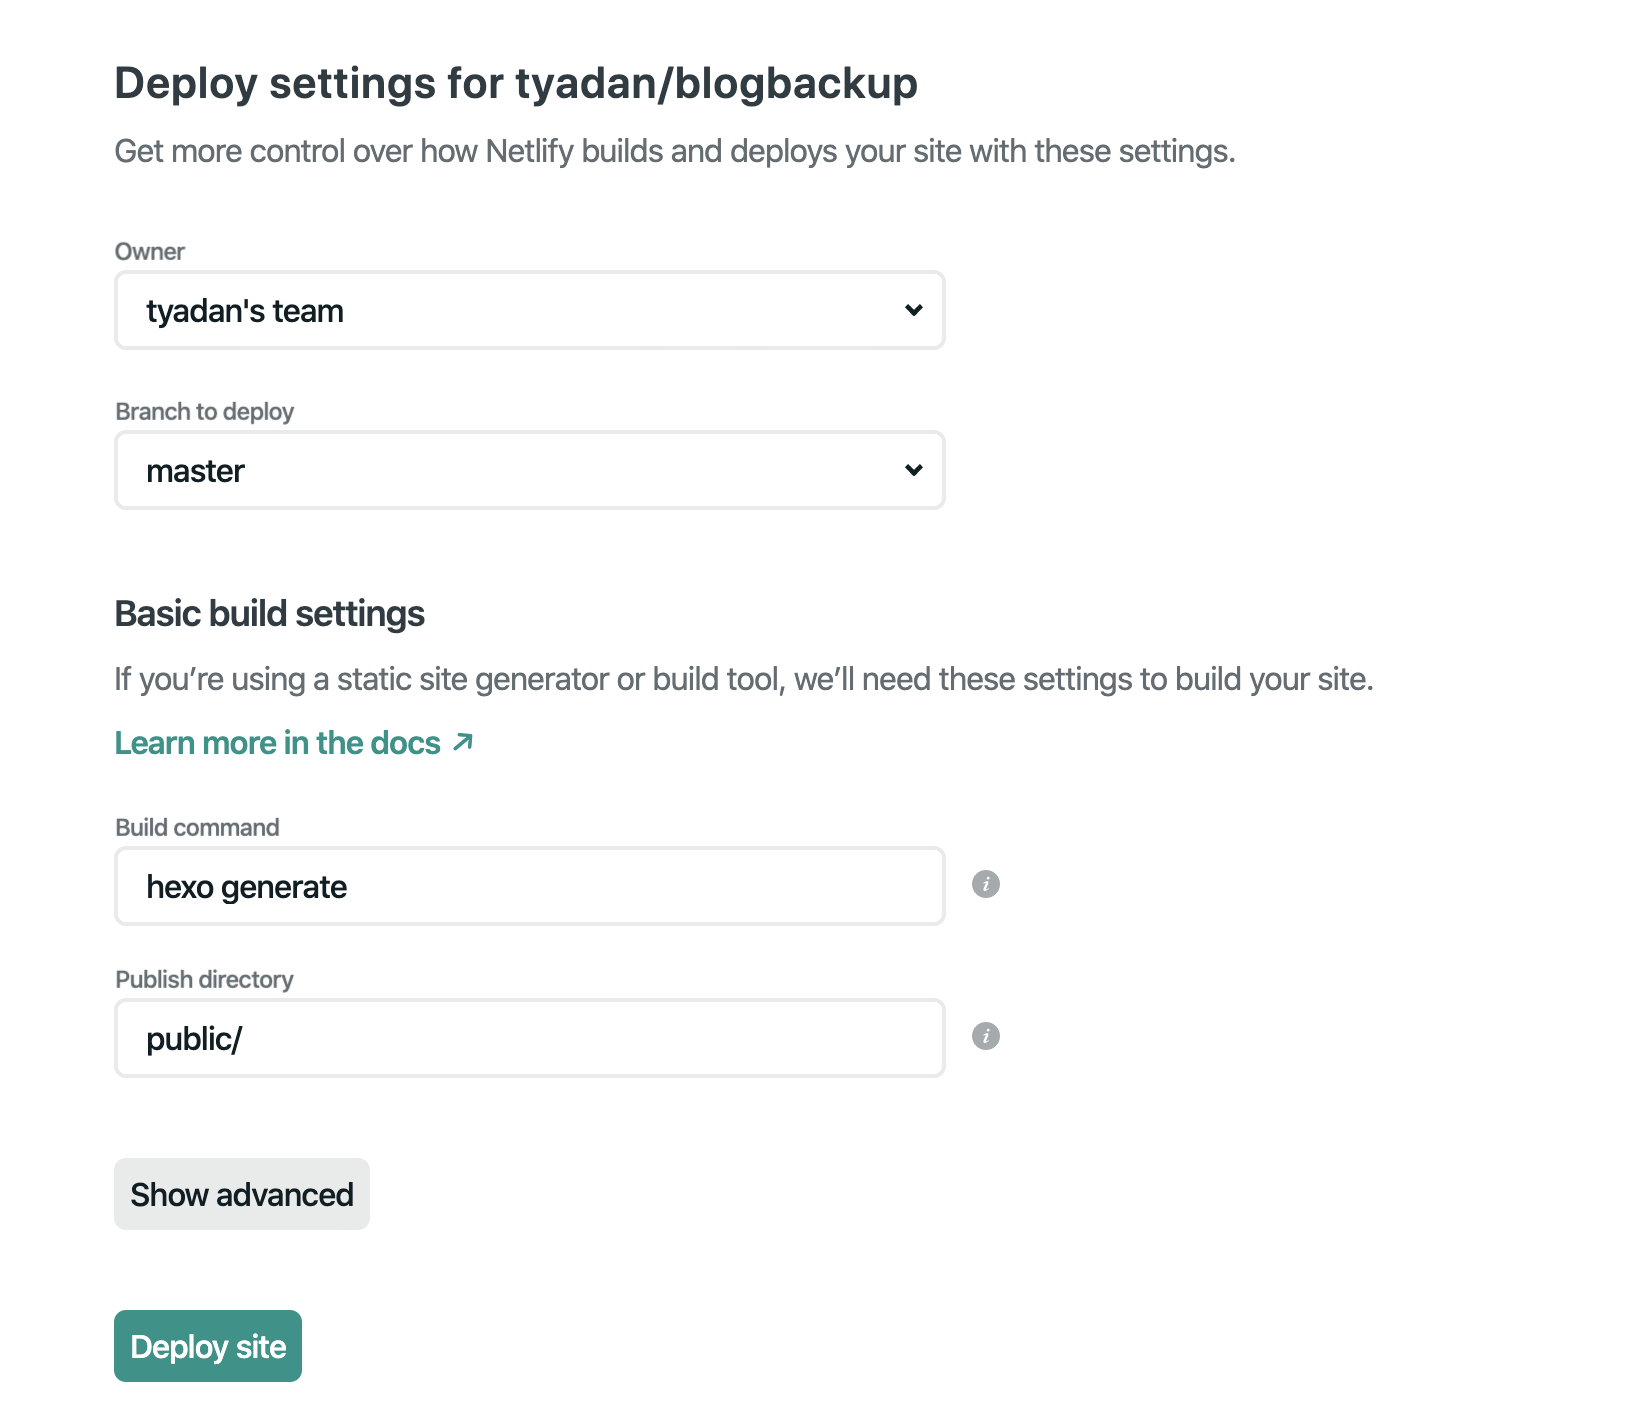1632x1422 pixels.
Task: Click the static site generator description paragraph
Action: pos(744,679)
